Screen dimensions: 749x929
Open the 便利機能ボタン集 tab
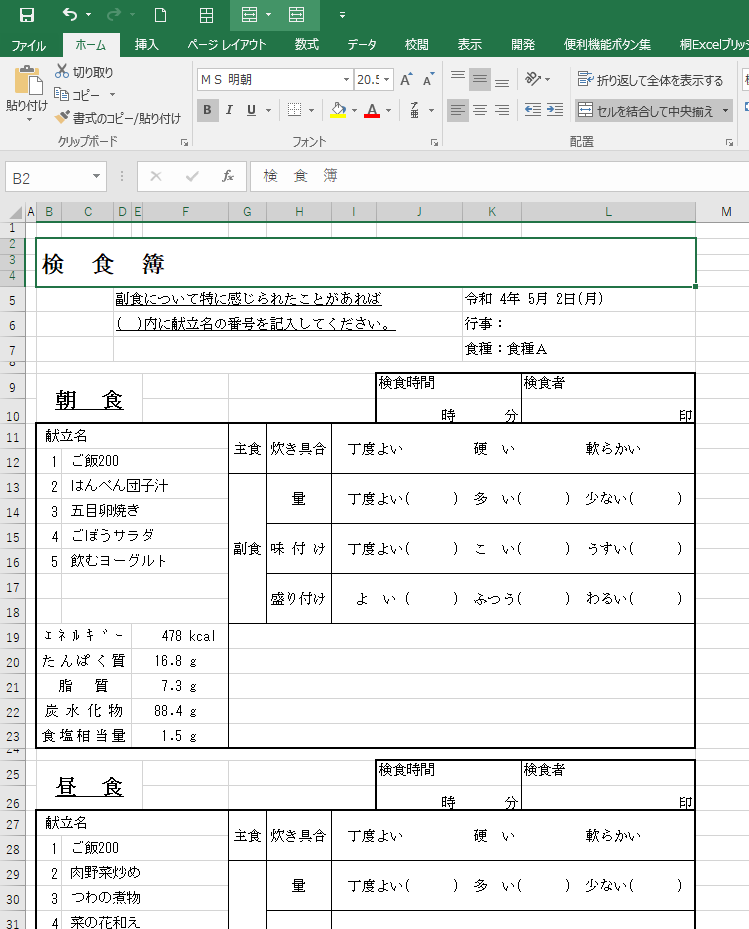pyautogui.click(x=607, y=45)
